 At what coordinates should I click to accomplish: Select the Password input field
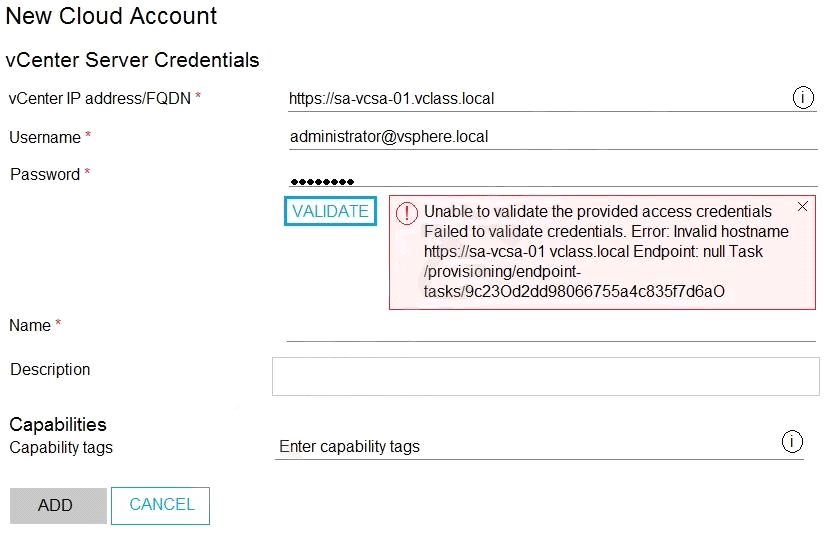pyautogui.click(x=550, y=176)
